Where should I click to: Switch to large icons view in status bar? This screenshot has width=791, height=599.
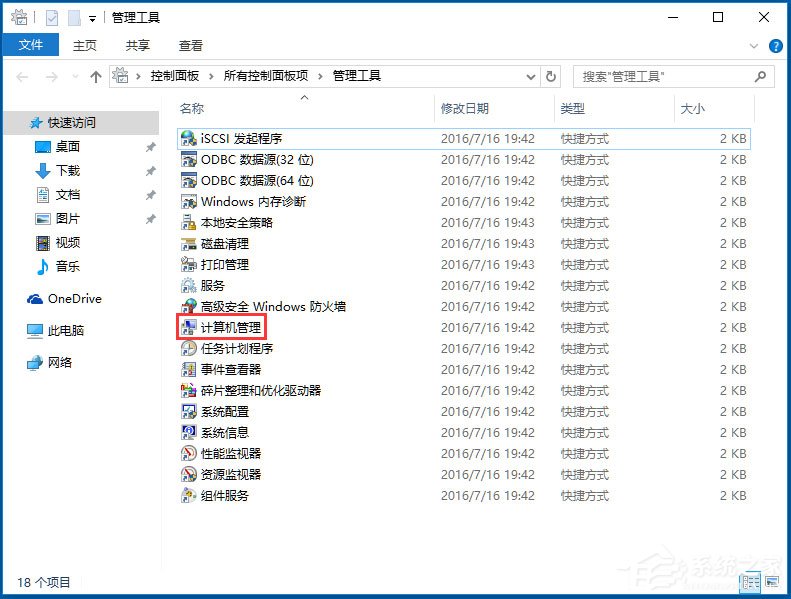772,582
